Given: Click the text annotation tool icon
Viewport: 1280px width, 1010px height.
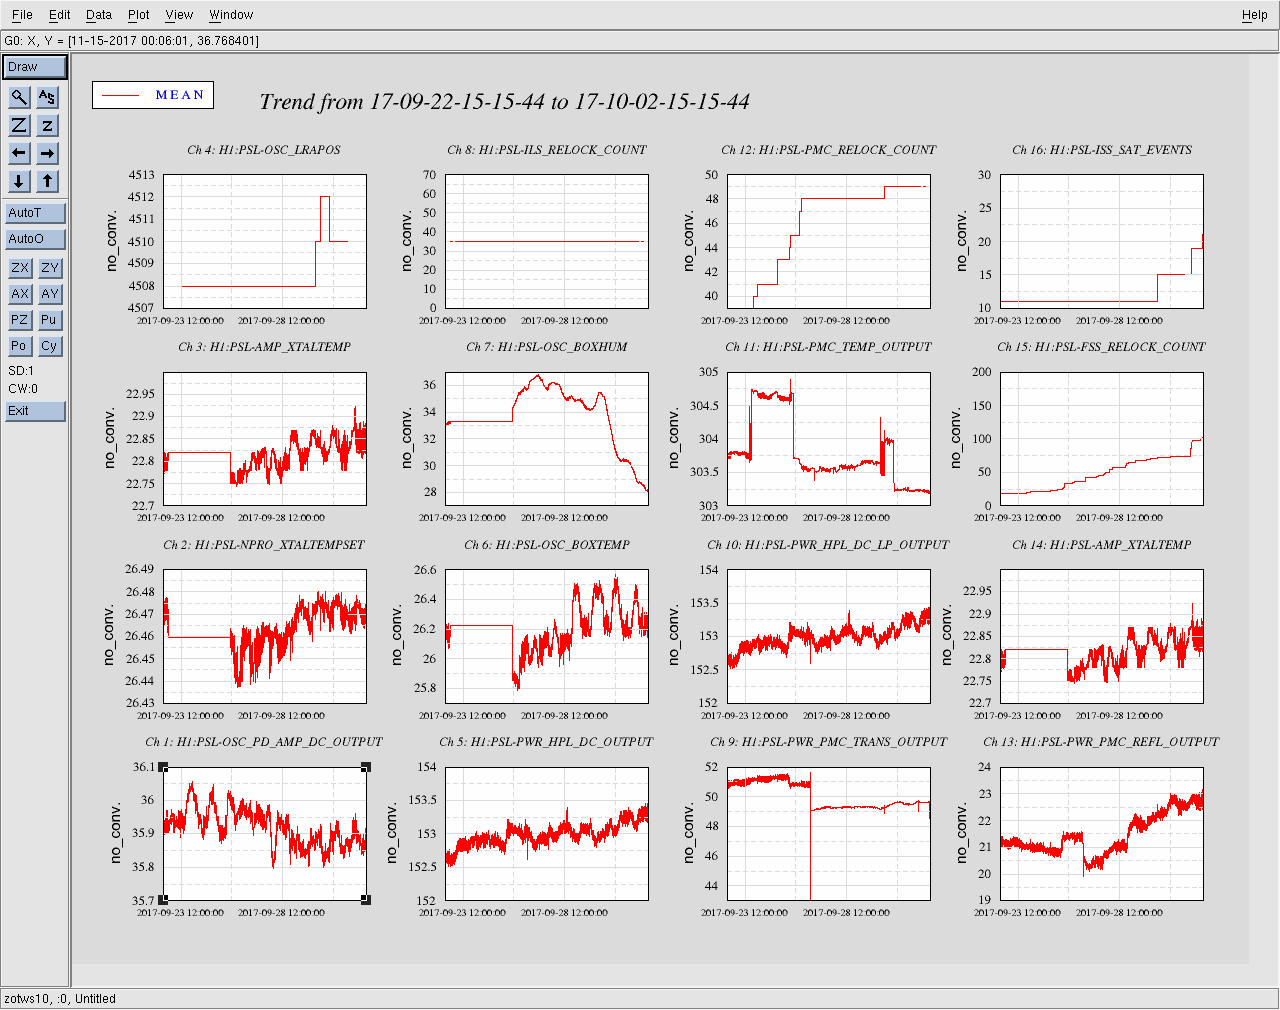Looking at the screenshot, I should coord(47,97).
